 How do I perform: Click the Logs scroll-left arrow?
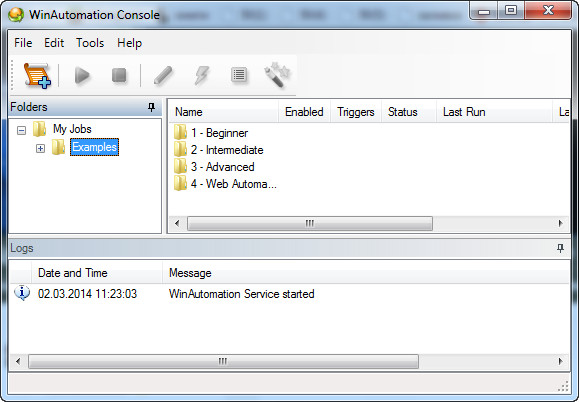pyautogui.click(x=18, y=361)
